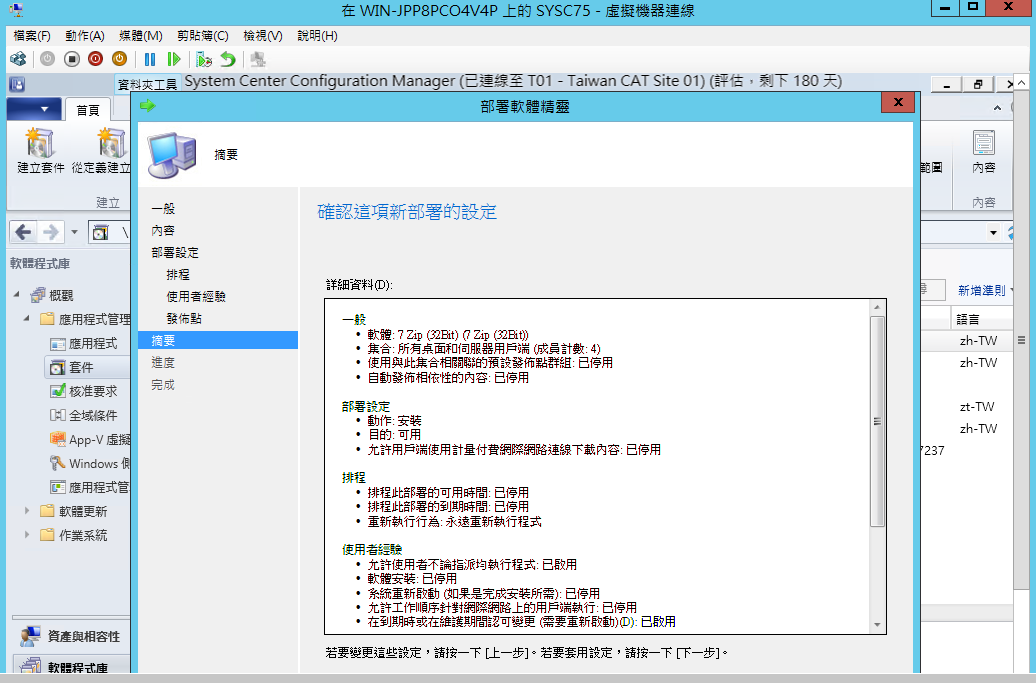Go to the 排程 wizard step
The image size is (1036, 683).
pyautogui.click(x=178, y=274)
